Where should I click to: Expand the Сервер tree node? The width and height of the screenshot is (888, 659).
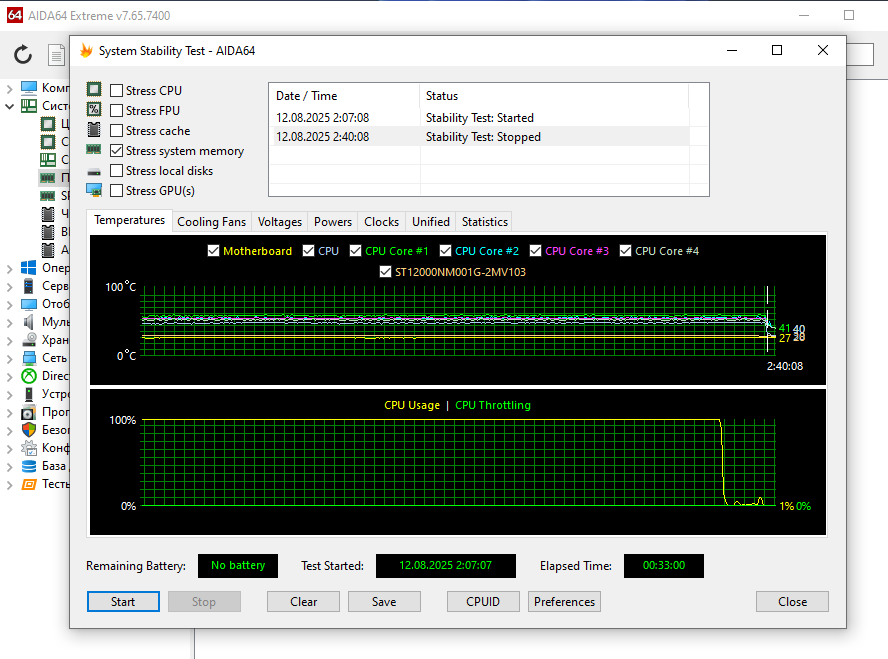10,286
